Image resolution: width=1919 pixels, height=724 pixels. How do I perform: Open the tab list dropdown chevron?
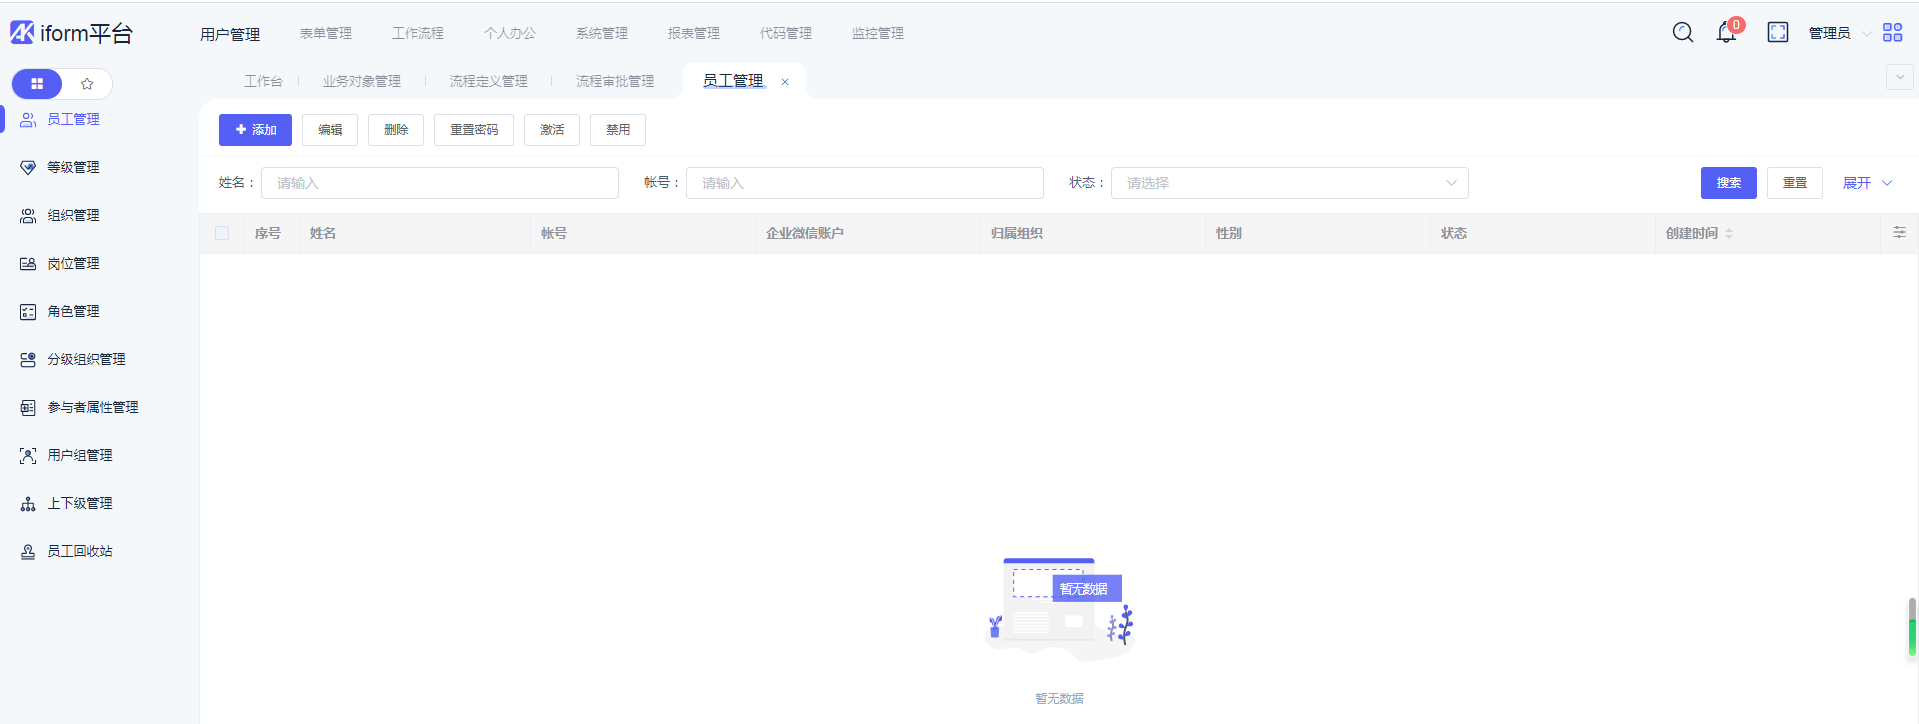[1899, 78]
